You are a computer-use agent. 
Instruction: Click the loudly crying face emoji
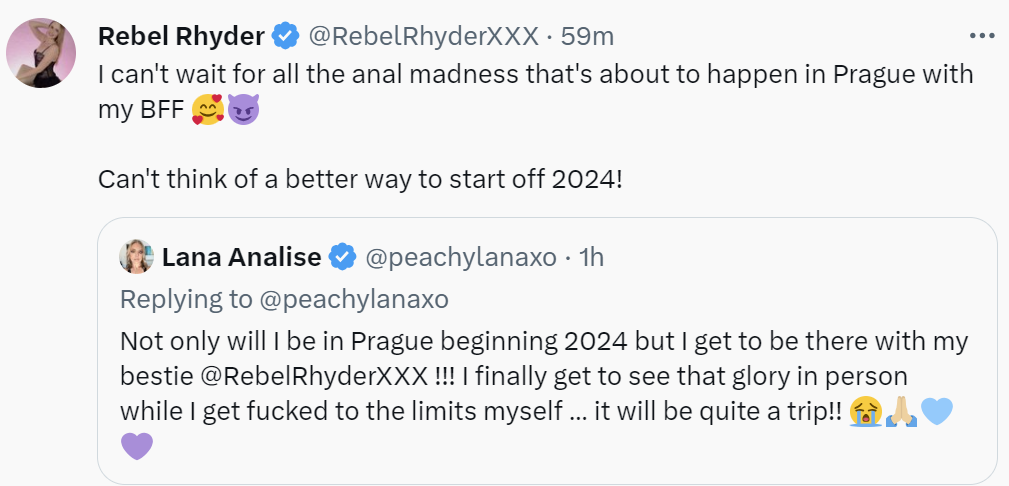(863, 410)
